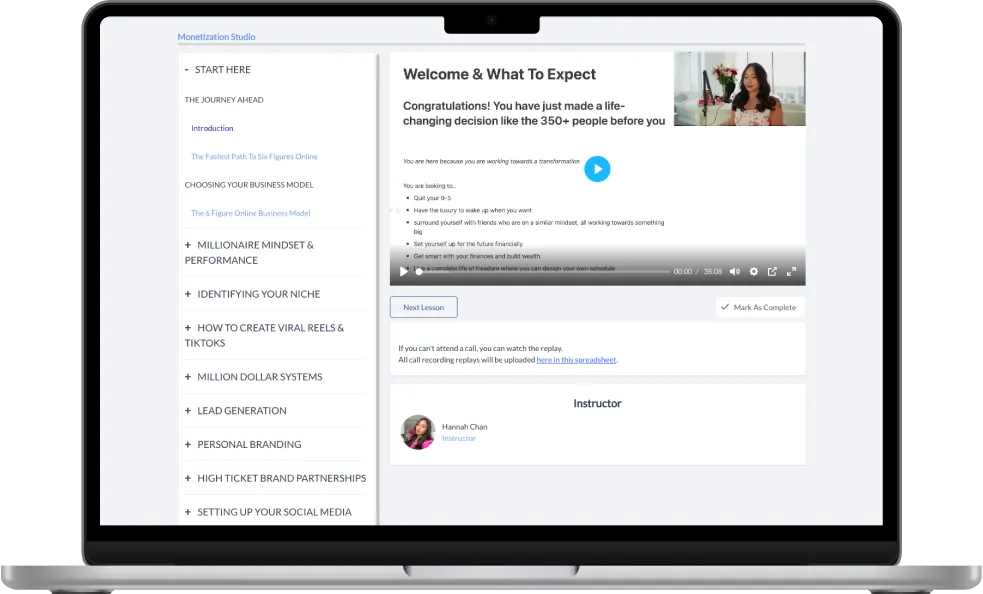Open the Monetization Studio breadcrumb link

[x=216, y=37]
